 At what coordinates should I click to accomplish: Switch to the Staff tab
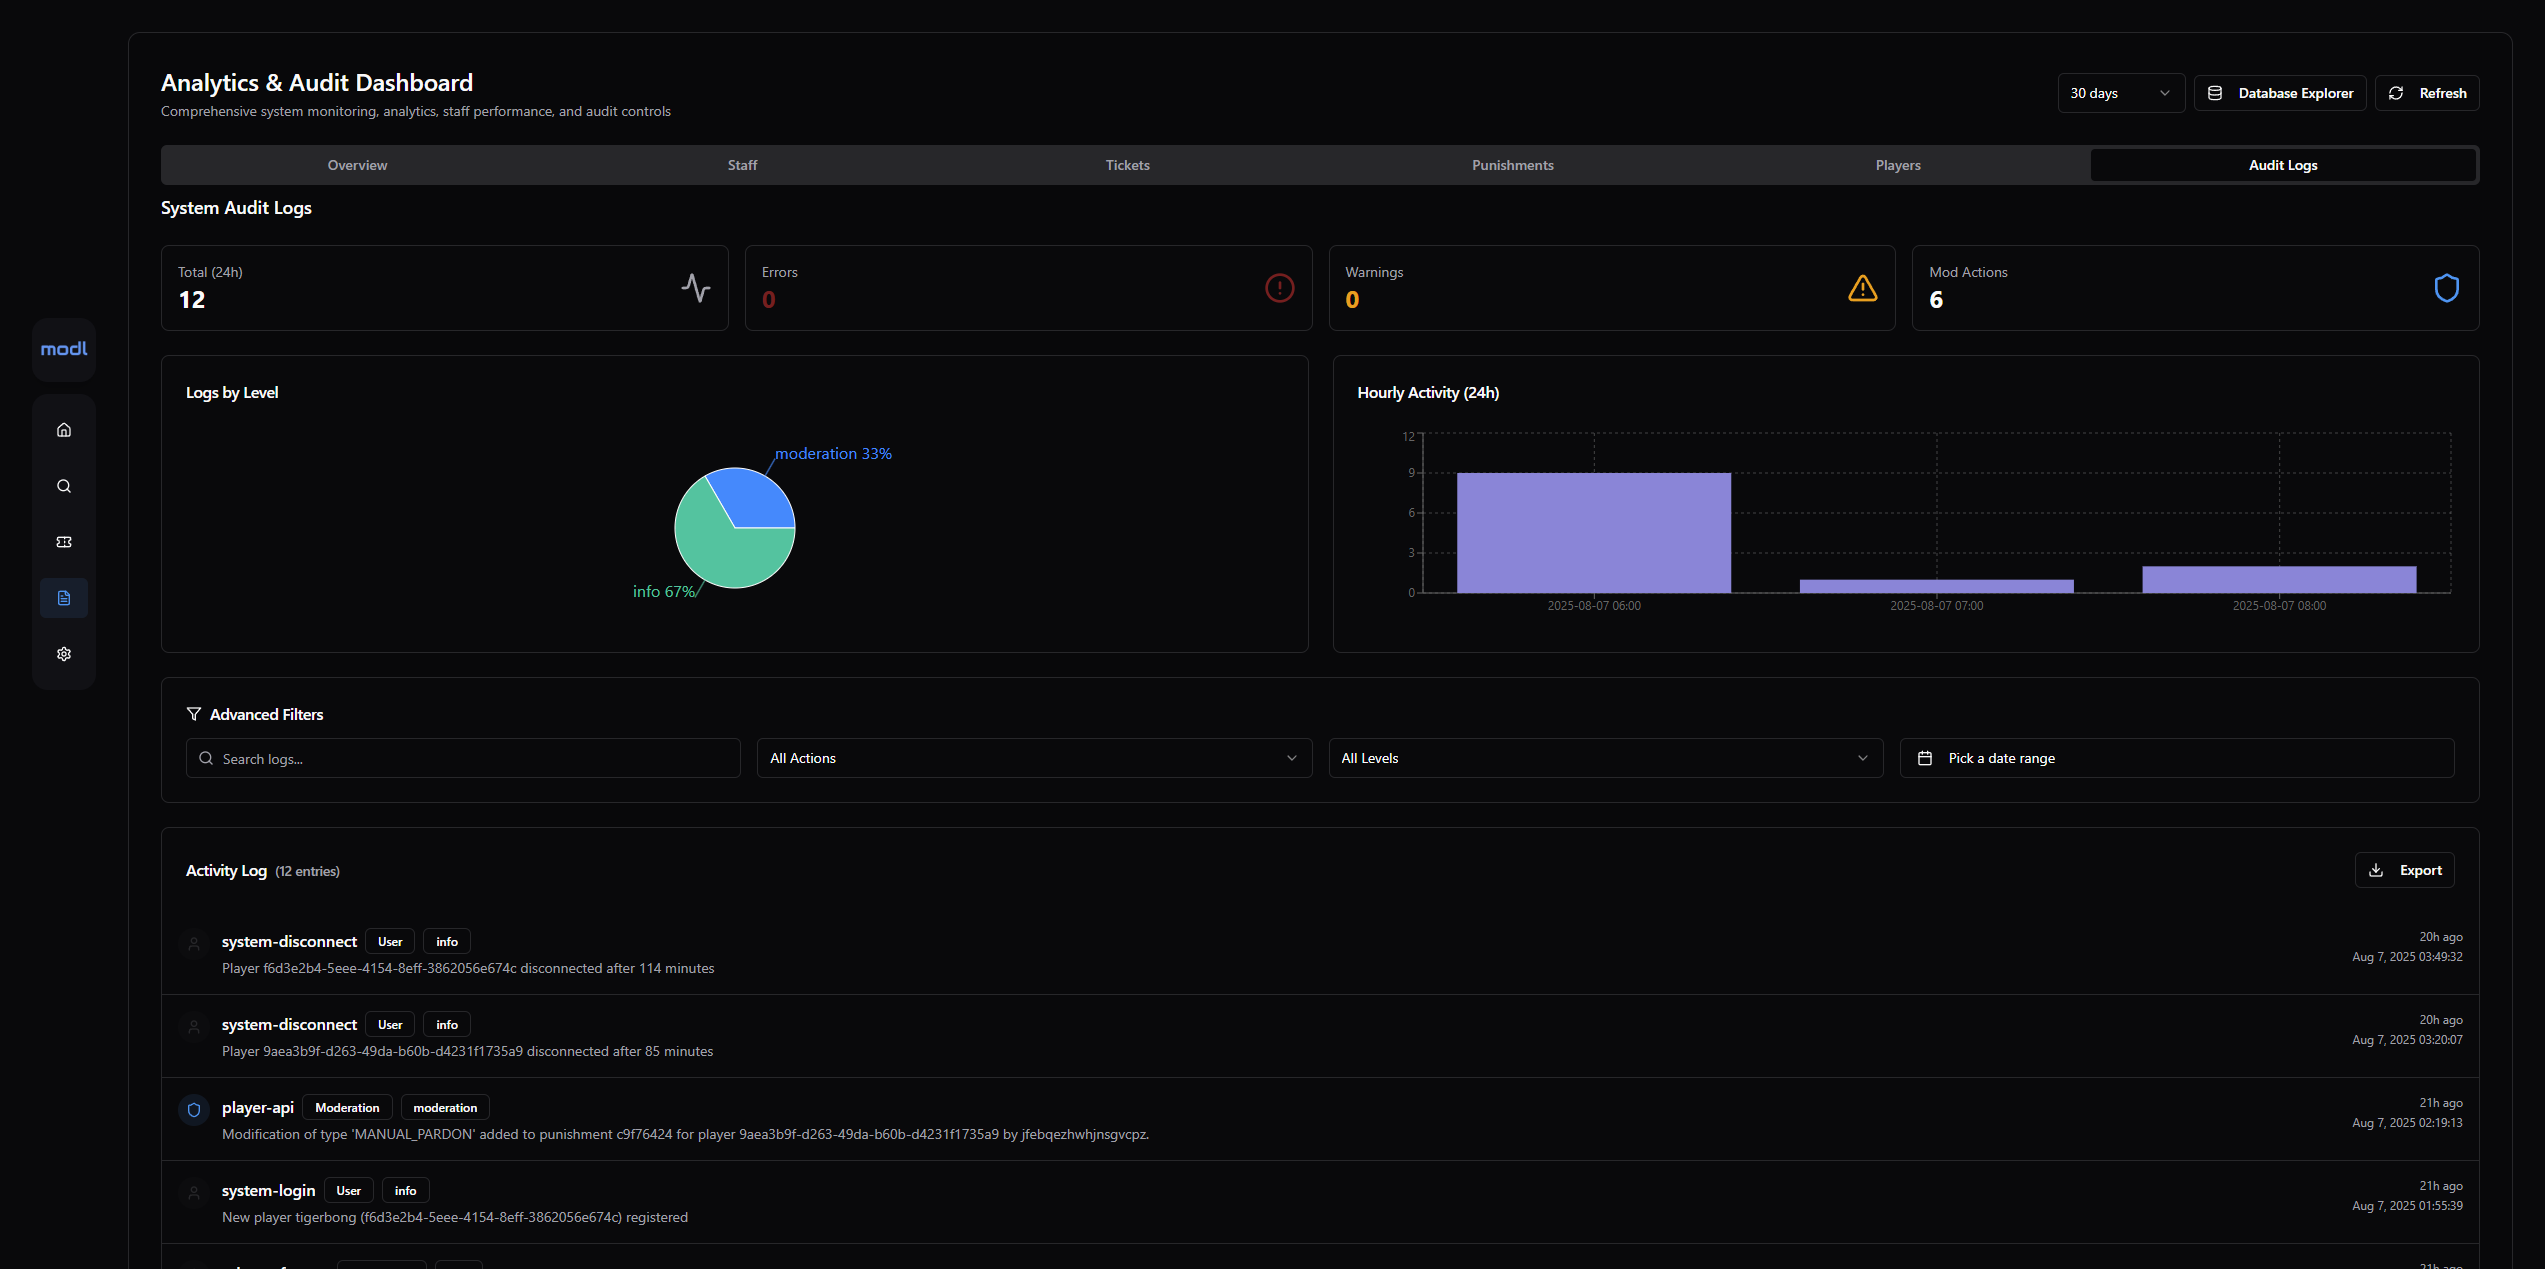coord(742,165)
